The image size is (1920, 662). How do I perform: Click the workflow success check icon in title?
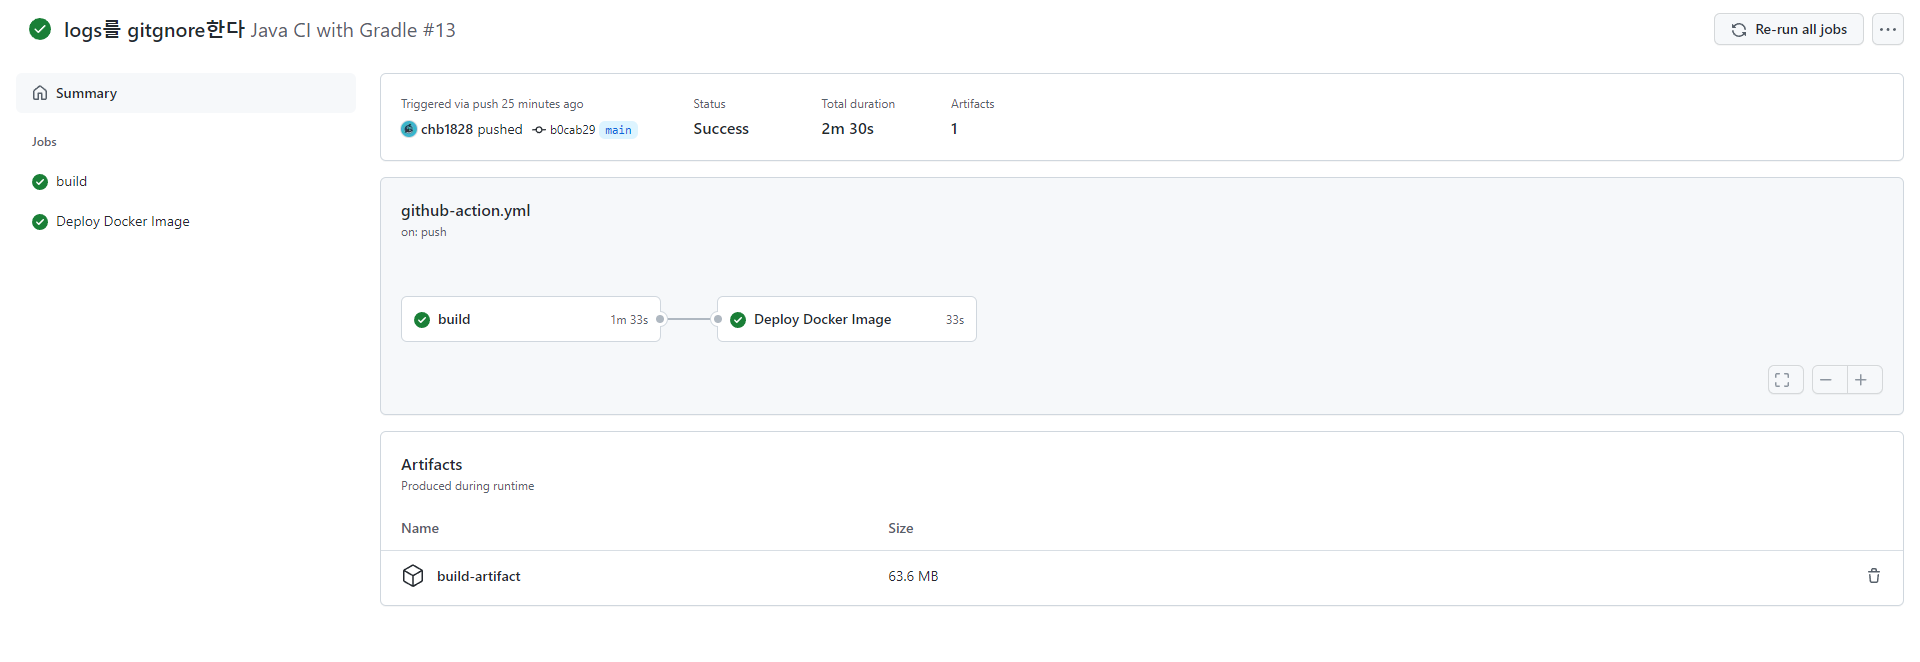[40, 29]
